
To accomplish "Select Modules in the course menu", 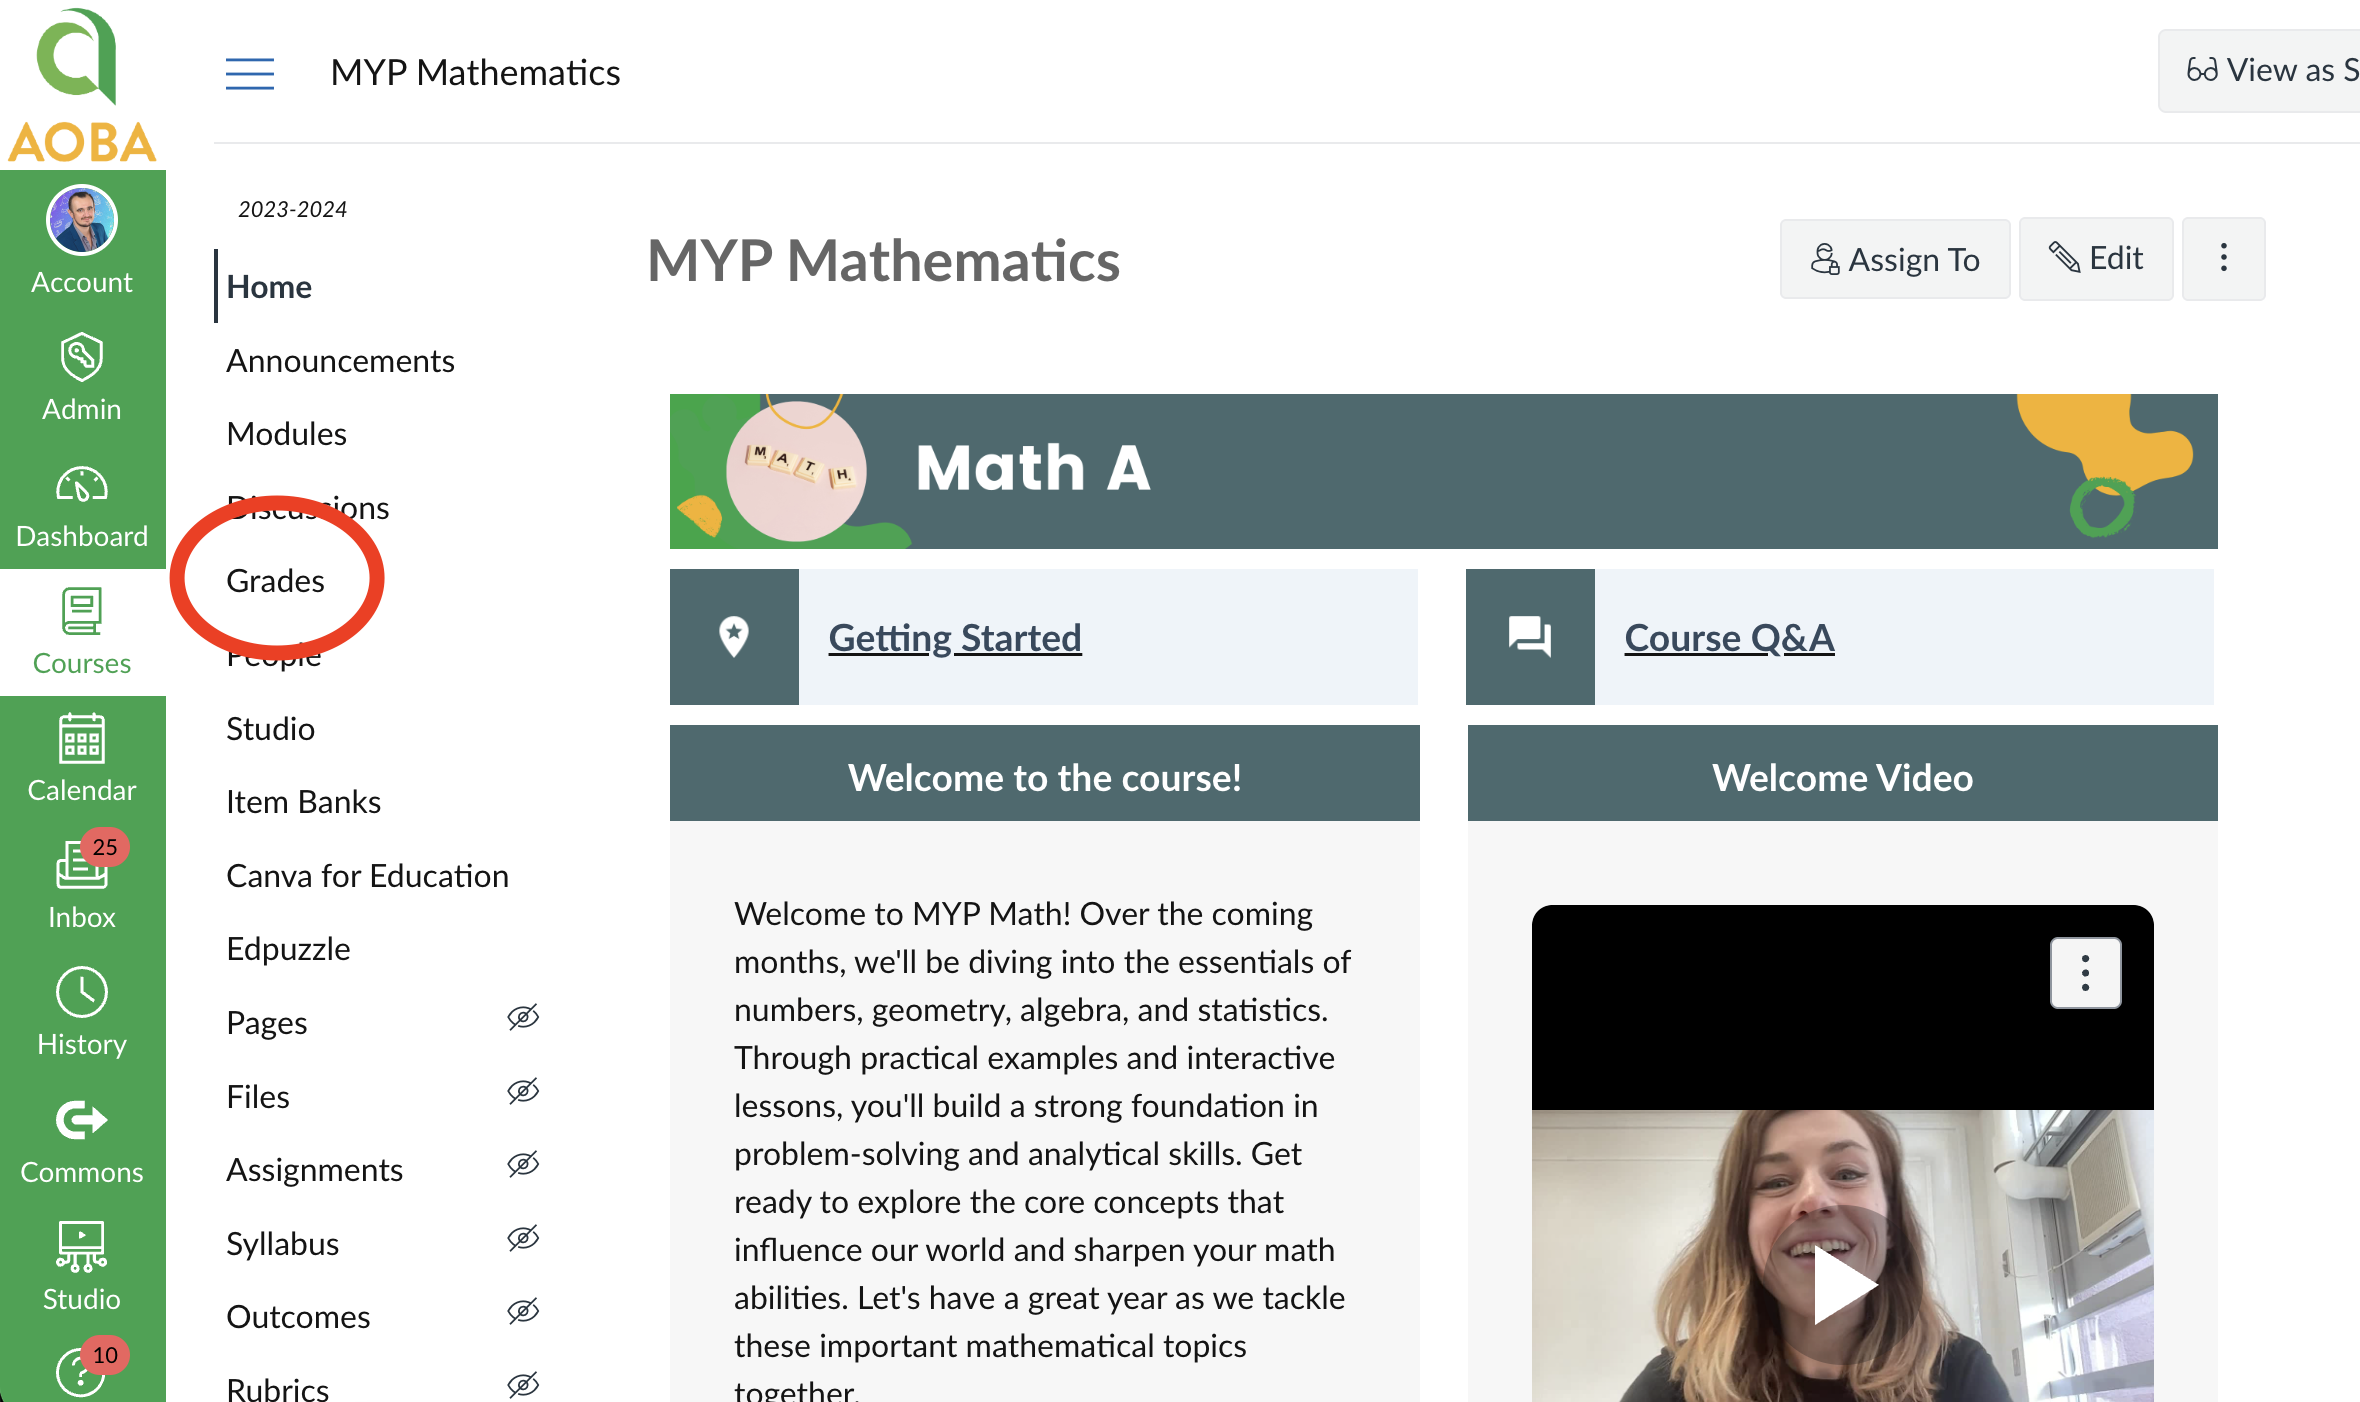I will click(287, 434).
